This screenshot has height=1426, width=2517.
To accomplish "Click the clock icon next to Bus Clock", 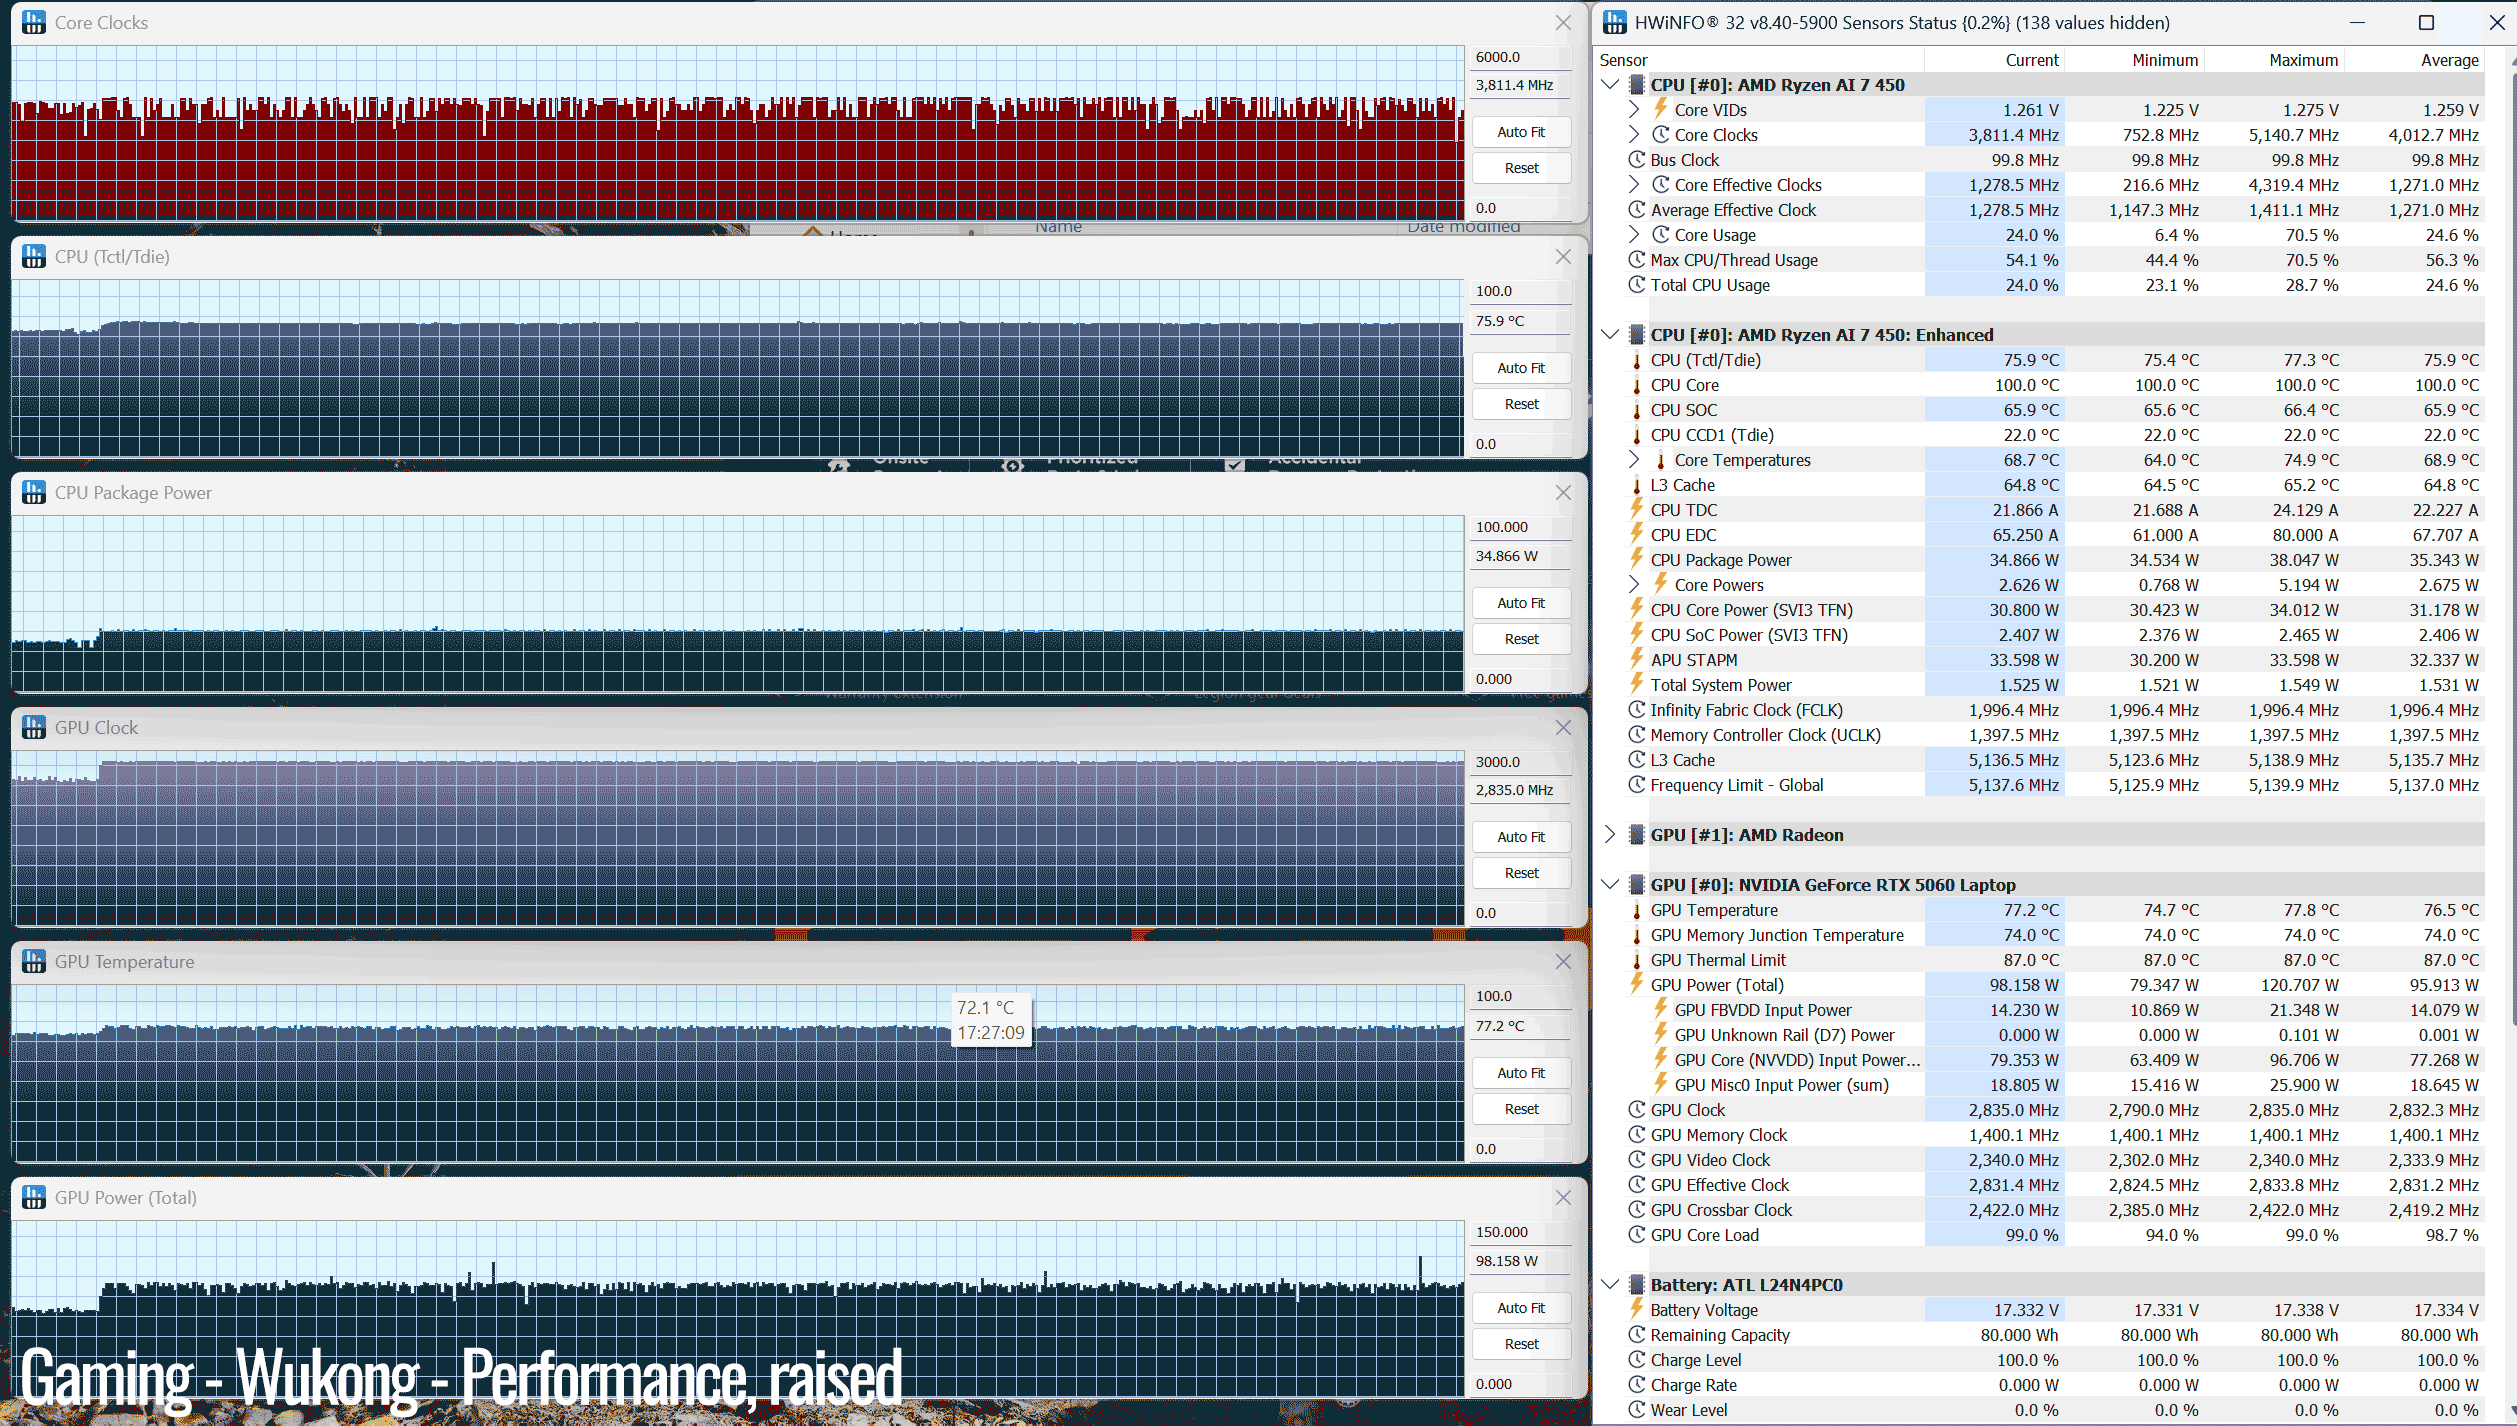I will click(x=1636, y=160).
